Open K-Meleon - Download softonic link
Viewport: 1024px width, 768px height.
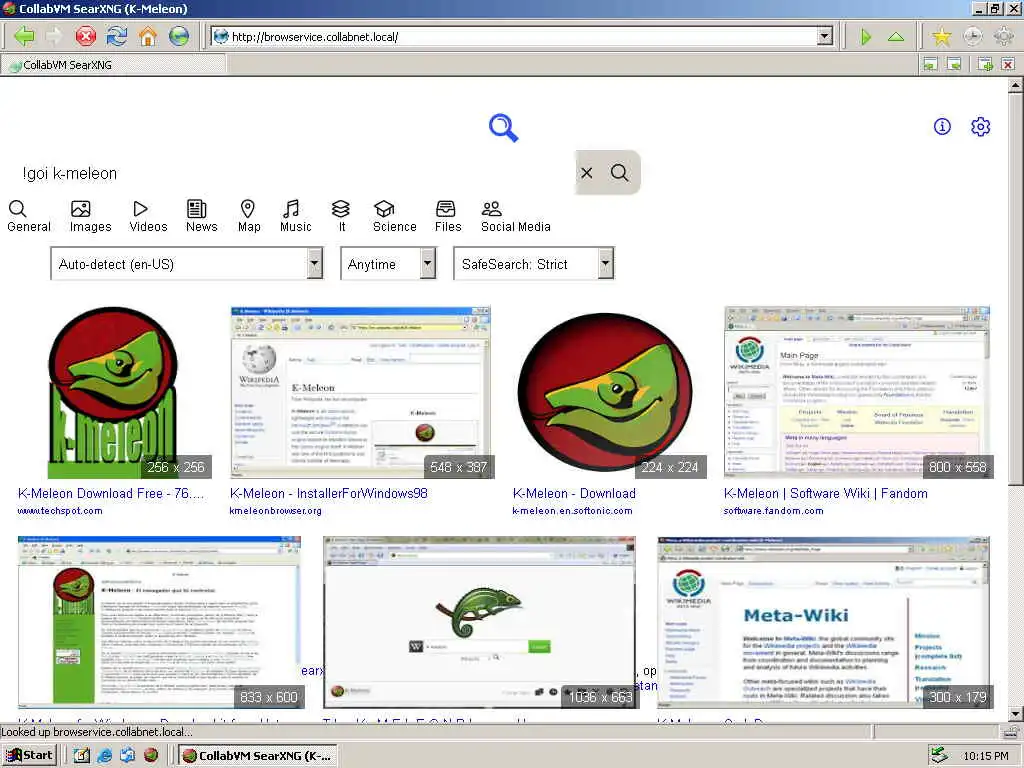point(574,493)
